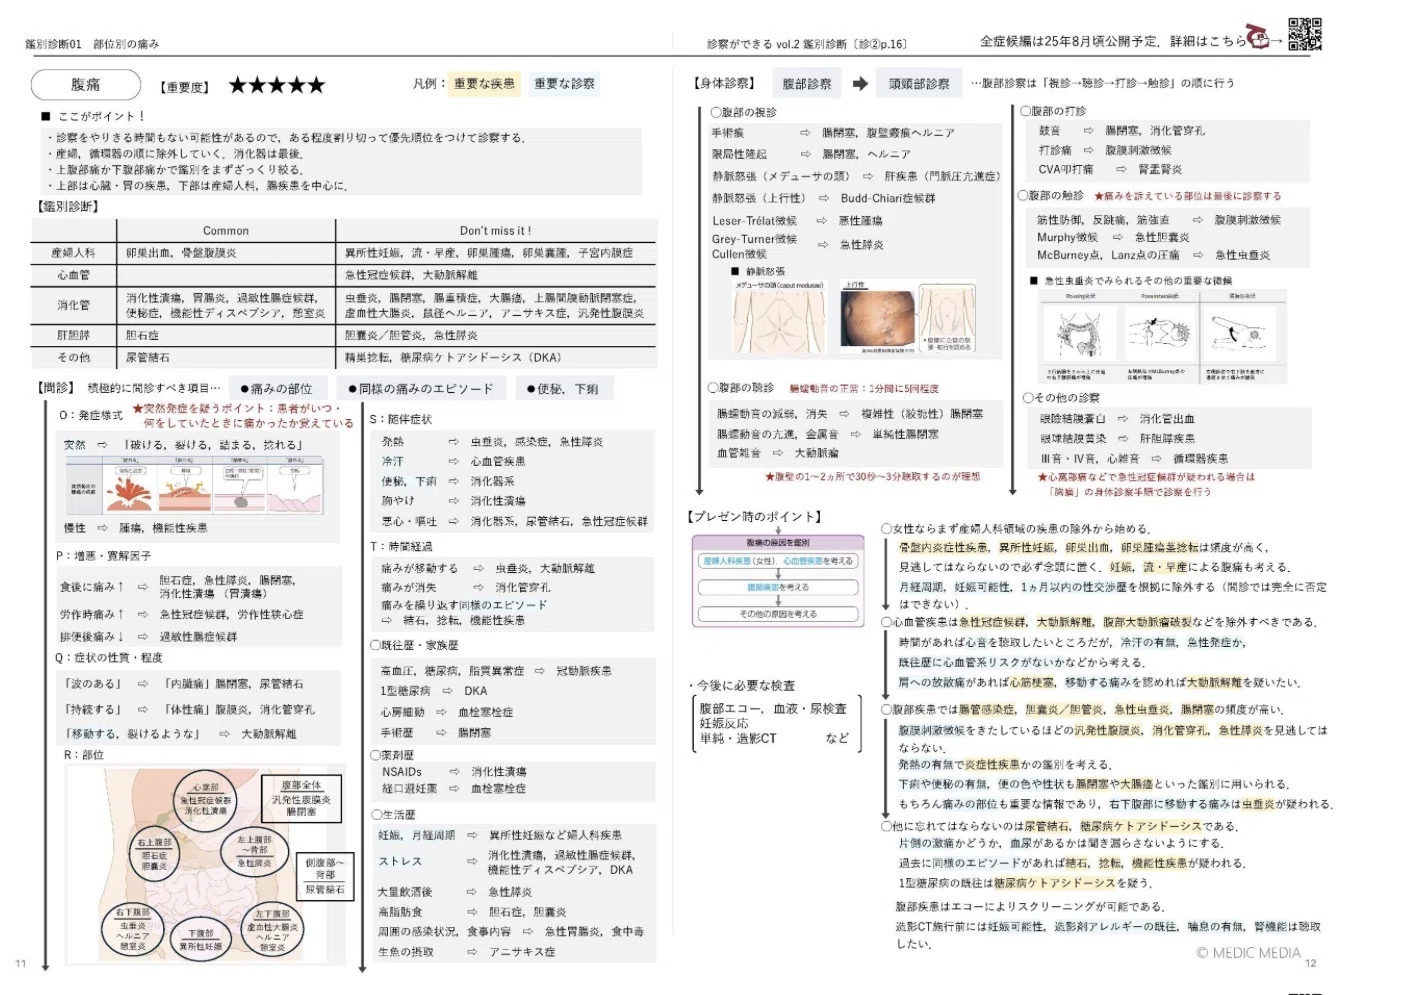
Task: Click the 腹部の視診 section heading
Action: pos(743,112)
